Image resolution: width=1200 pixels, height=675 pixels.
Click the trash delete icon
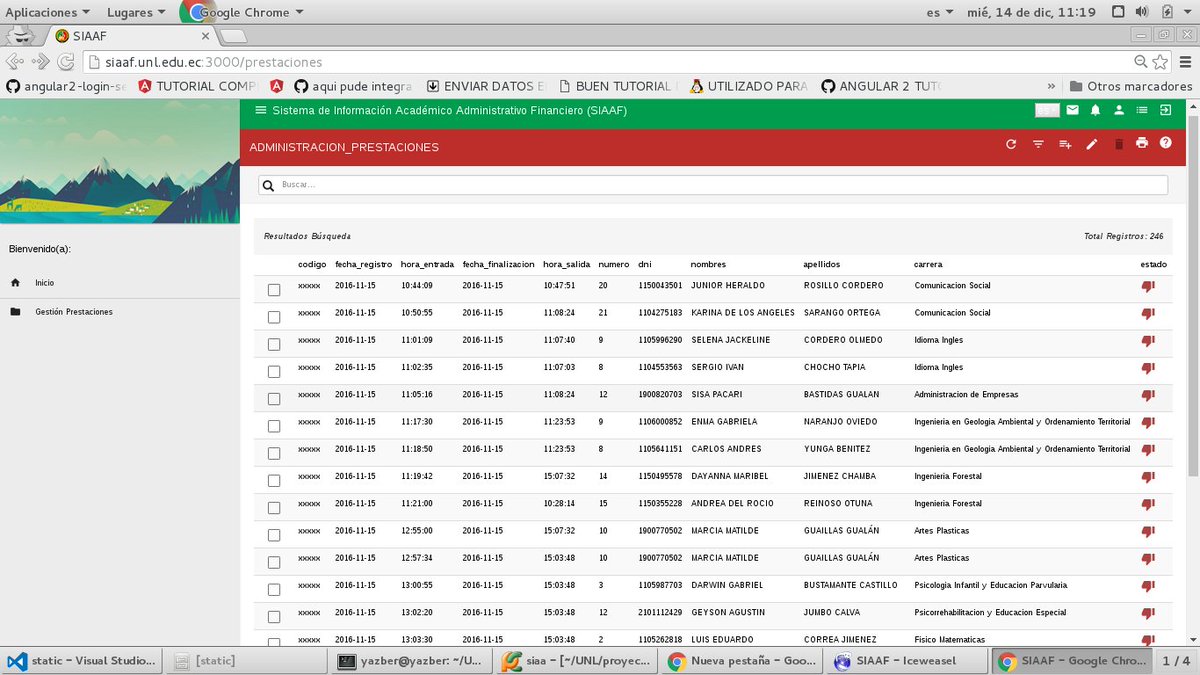(1119, 144)
